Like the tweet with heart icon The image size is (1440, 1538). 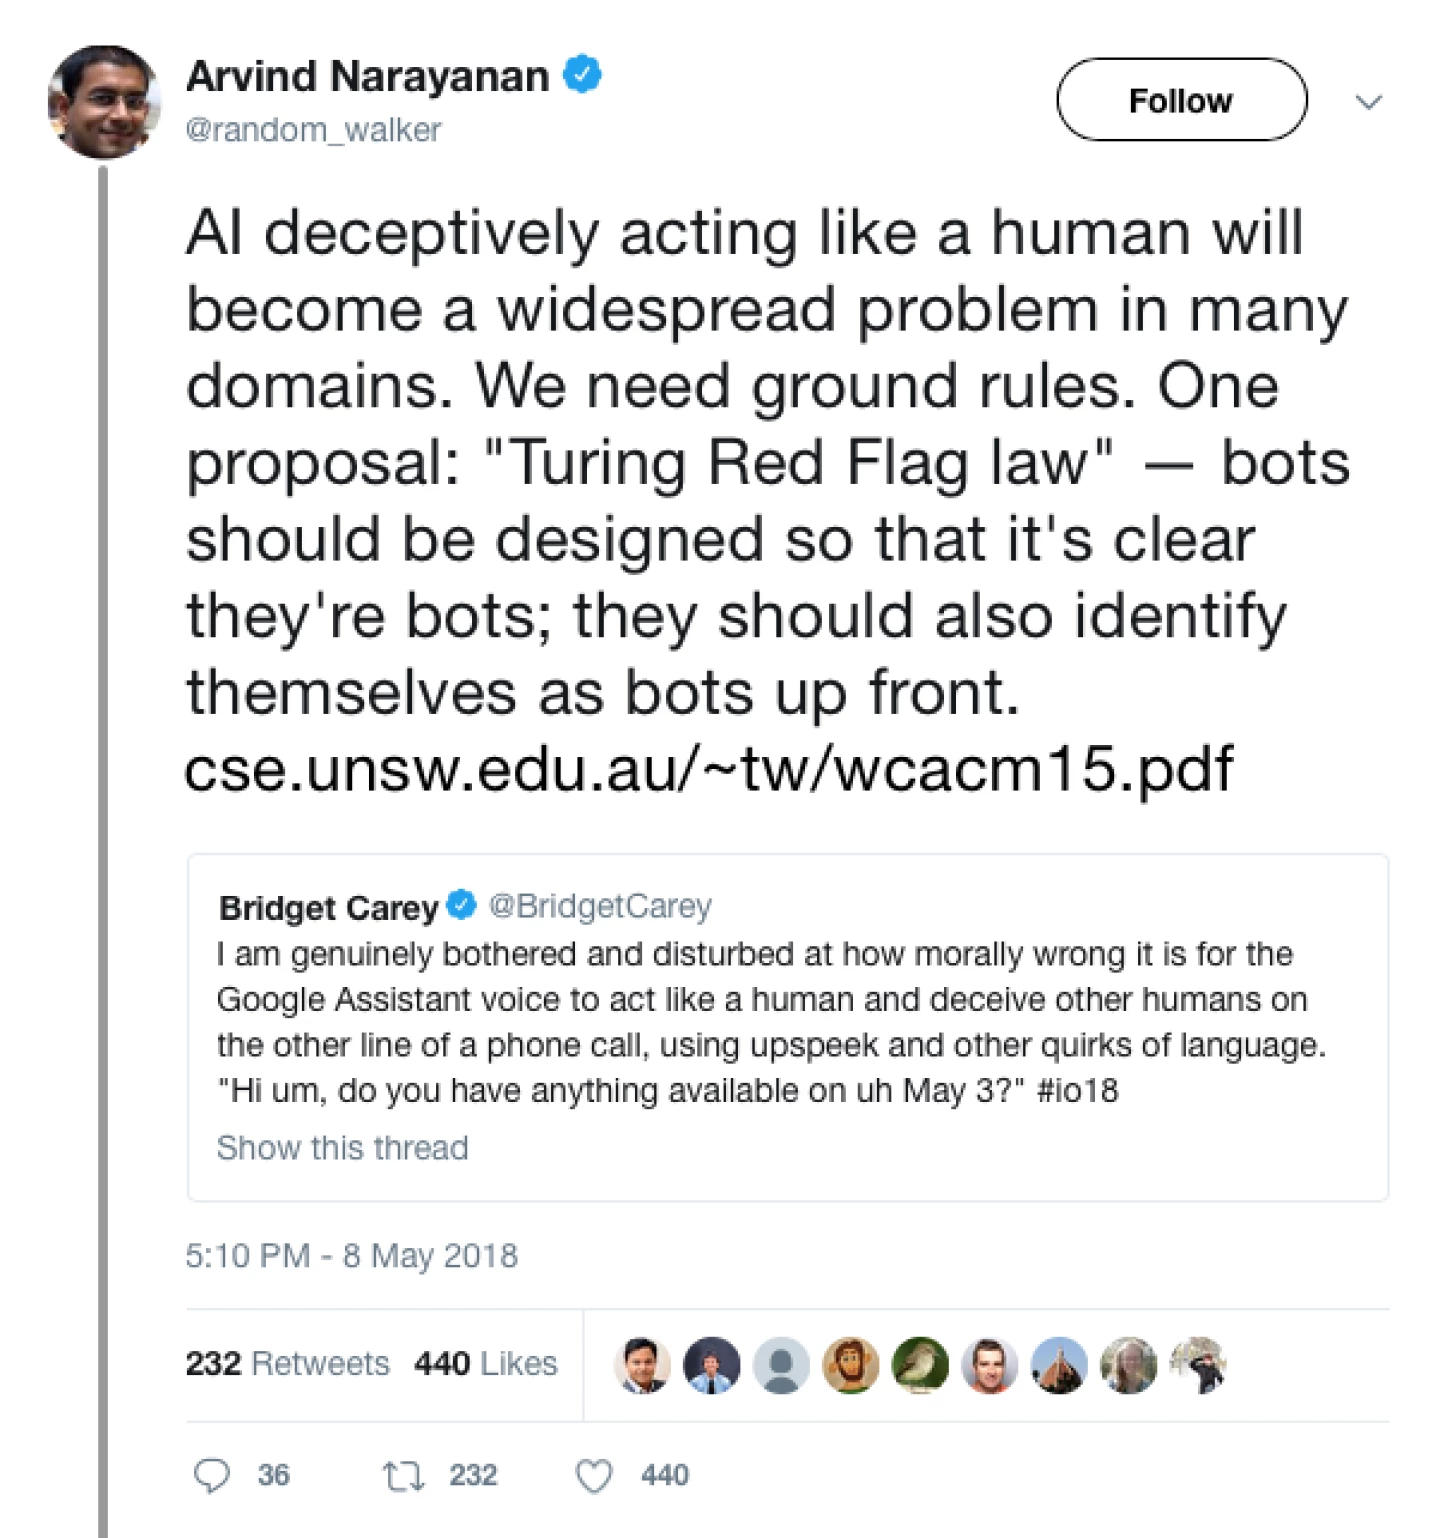point(594,1475)
